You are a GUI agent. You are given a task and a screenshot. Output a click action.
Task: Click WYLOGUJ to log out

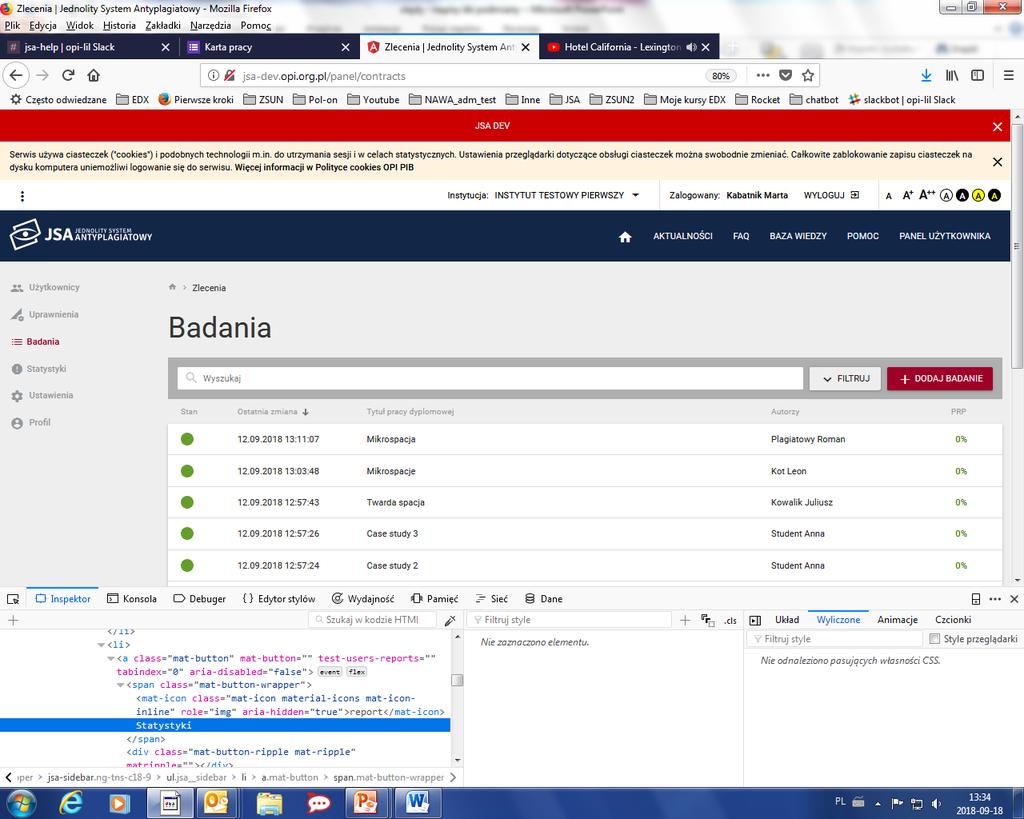tap(831, 195)
